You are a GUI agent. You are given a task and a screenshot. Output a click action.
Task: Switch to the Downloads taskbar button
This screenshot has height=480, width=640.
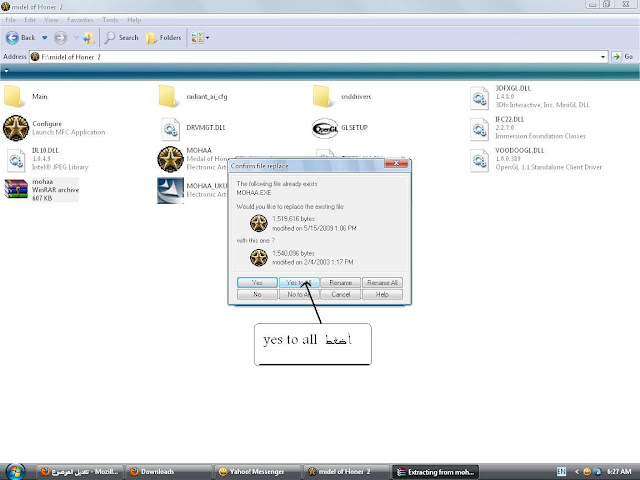click(169, 472)
